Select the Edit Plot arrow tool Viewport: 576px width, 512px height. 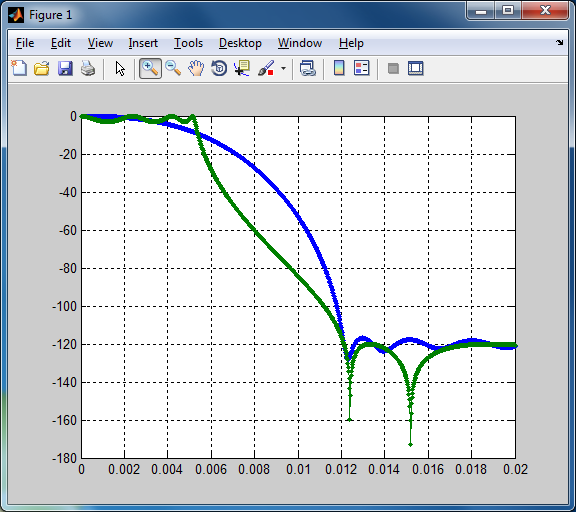pyautogui.click(x=120, y=68)
